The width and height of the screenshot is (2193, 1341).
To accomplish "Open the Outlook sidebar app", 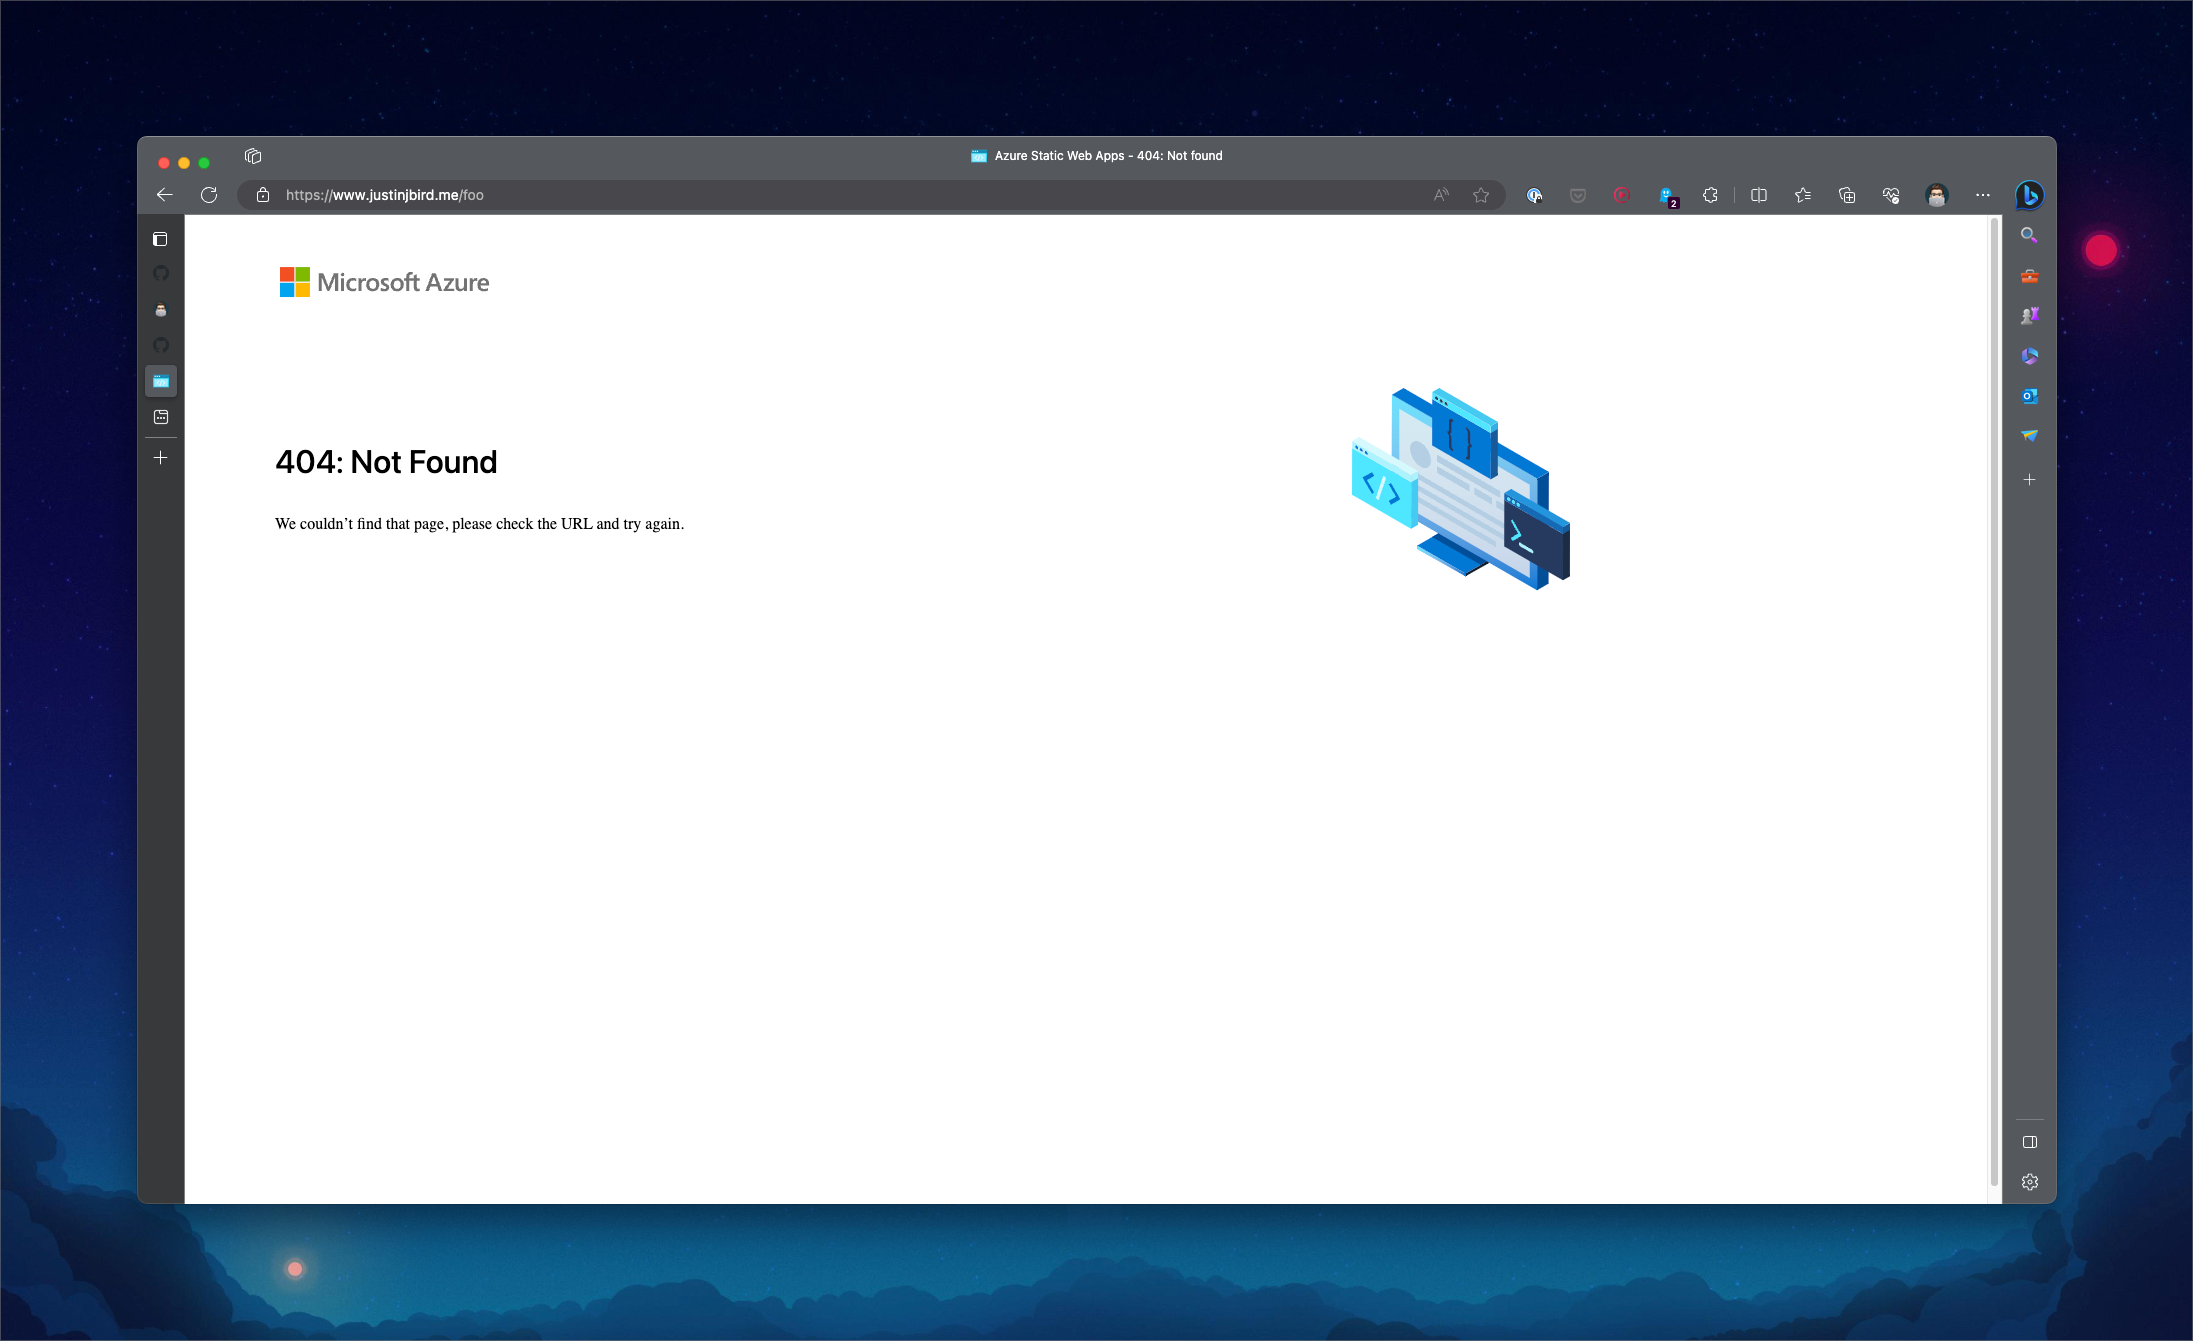I will coord(2030,395).
